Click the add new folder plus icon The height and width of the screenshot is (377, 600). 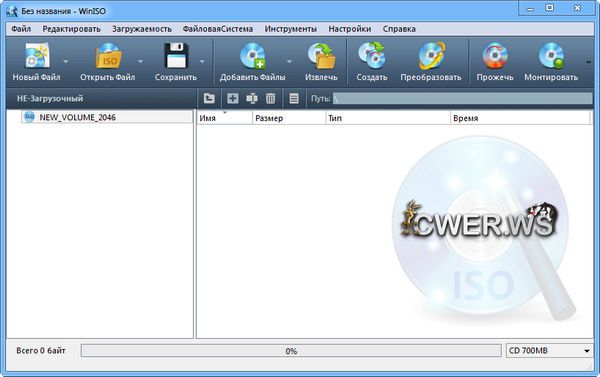click(x=233, y=98)
